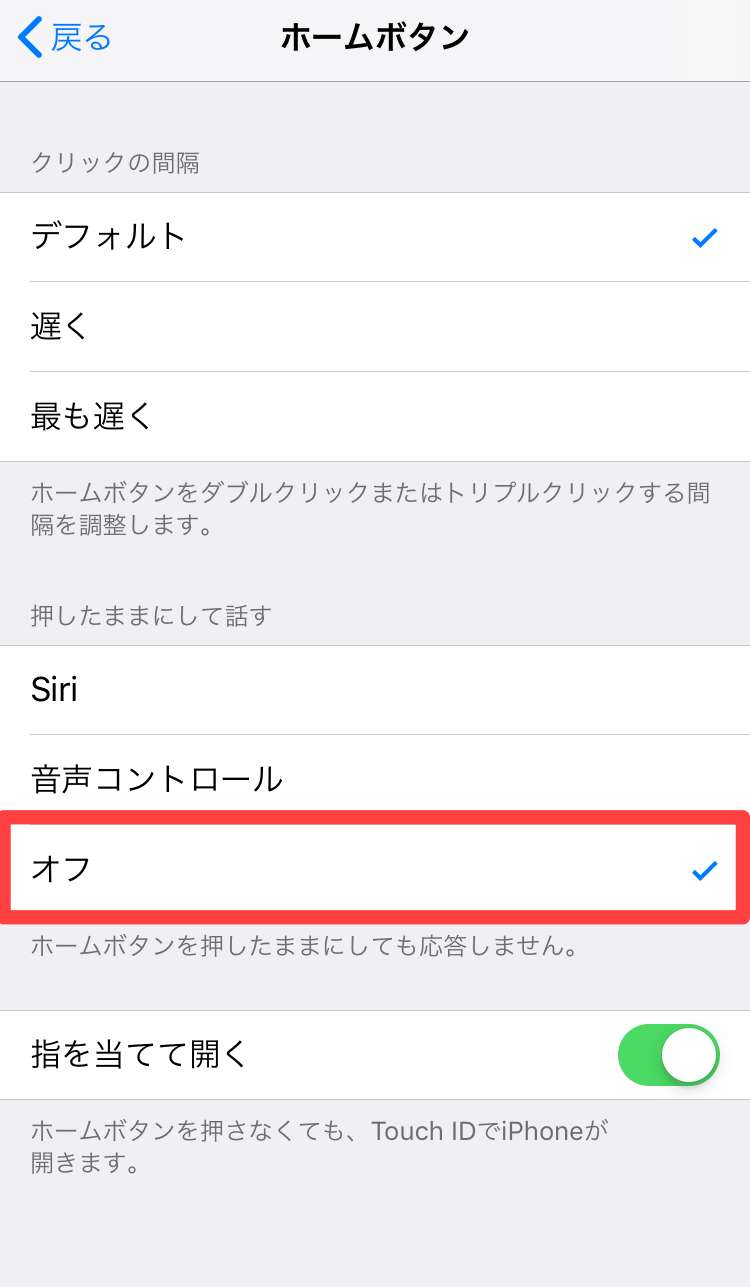Image resolution: width=750 pixels, height=1287 pixels.
Task: Choose the 最も遅く click interval option
Action: (92, 416)
